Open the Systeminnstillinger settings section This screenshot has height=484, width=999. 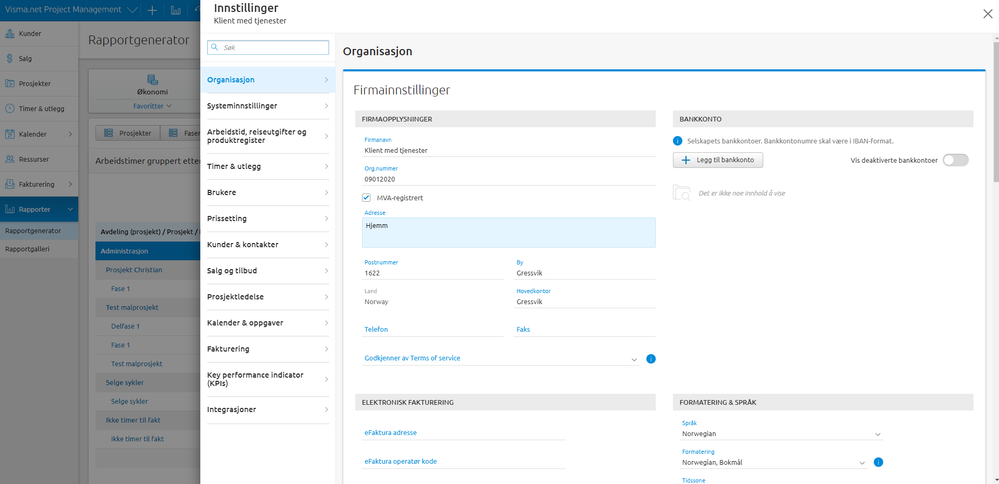[x=268, y=105]
